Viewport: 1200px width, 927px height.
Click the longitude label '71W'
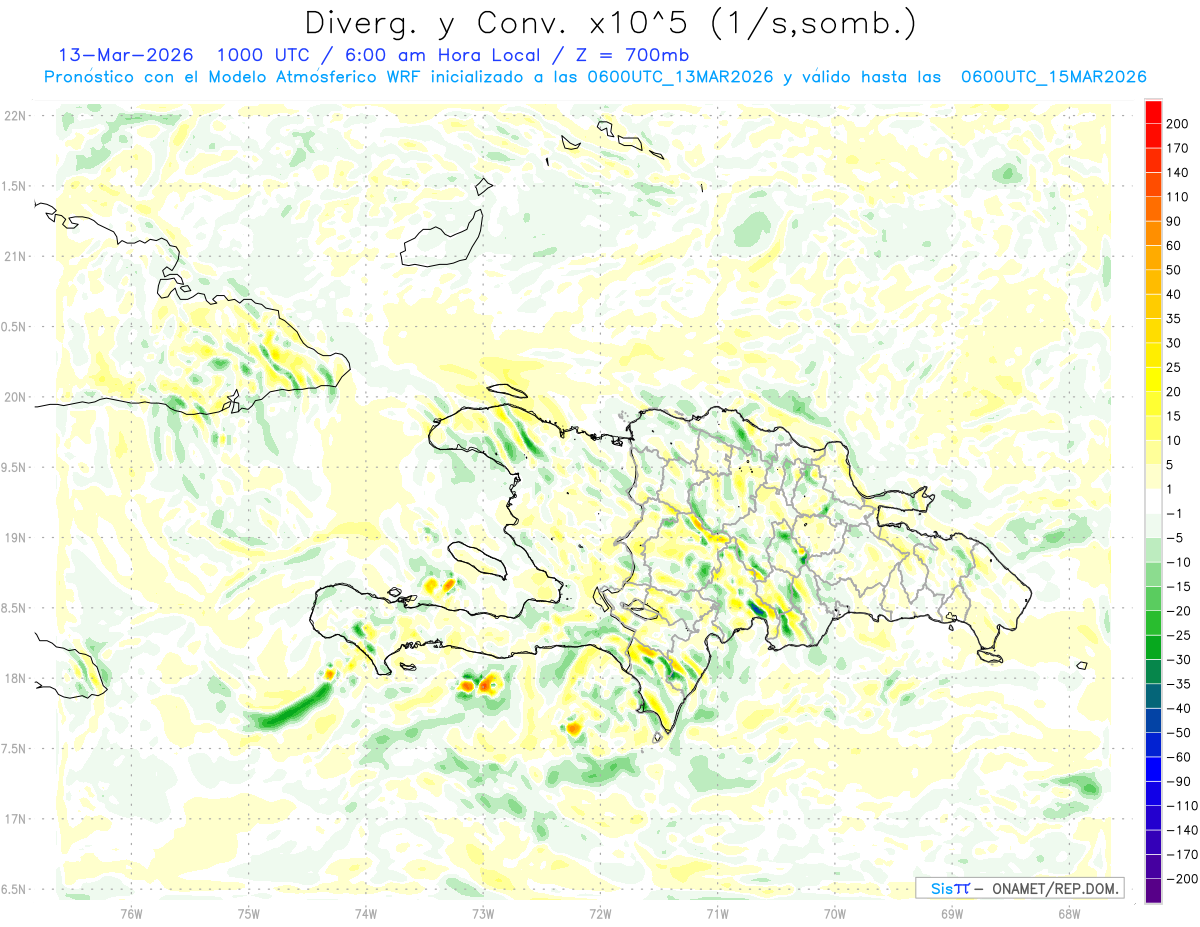pyautogui.click(x=717, y=913)
